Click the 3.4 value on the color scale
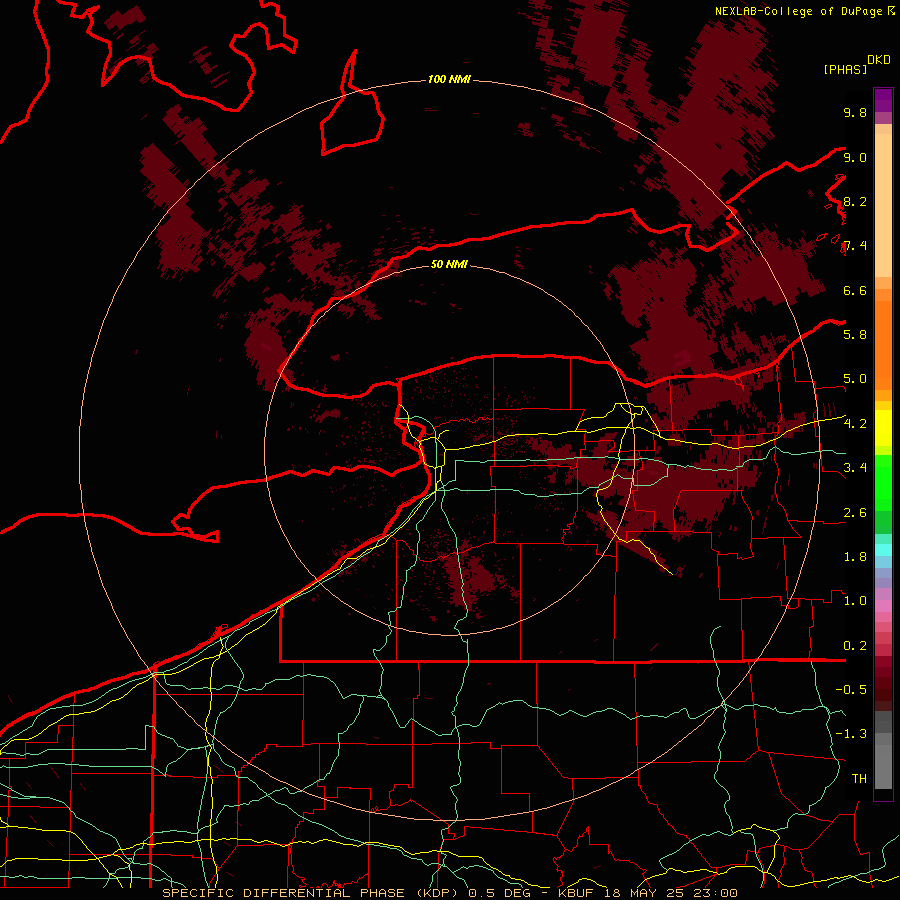Screen dimensions: 900x900 tap(855, 467)
